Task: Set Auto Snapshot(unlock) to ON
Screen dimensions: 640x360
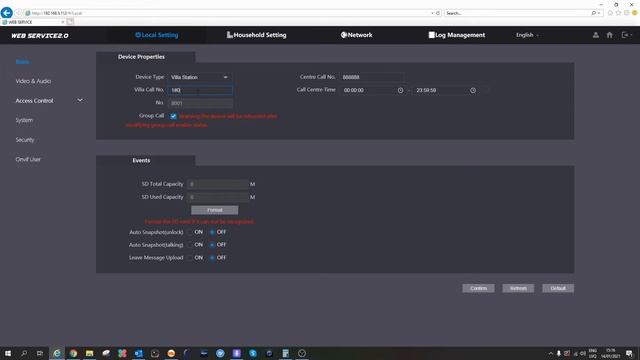Action: pyautogui.click(x=190, y=232)
